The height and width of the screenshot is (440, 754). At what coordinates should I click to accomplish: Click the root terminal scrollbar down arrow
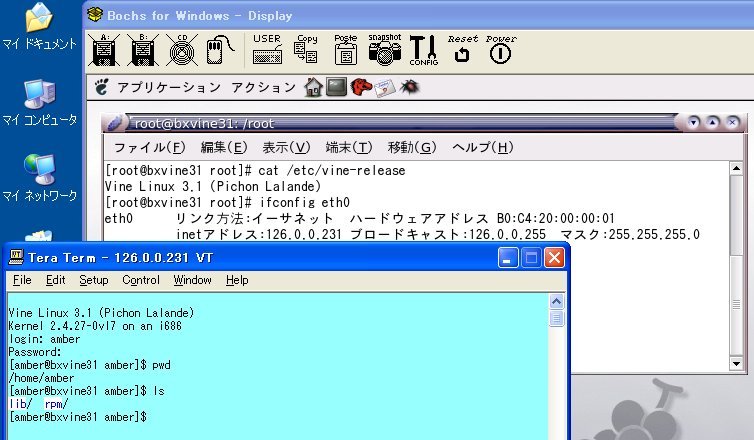click(736, 364)
